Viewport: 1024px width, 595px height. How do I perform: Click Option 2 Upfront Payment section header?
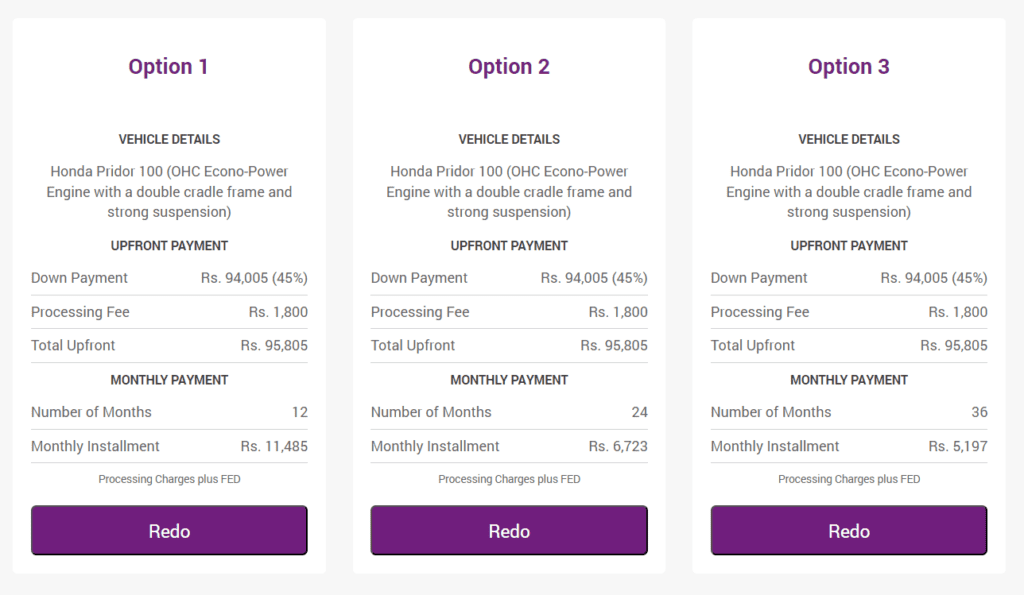point(509,246)
